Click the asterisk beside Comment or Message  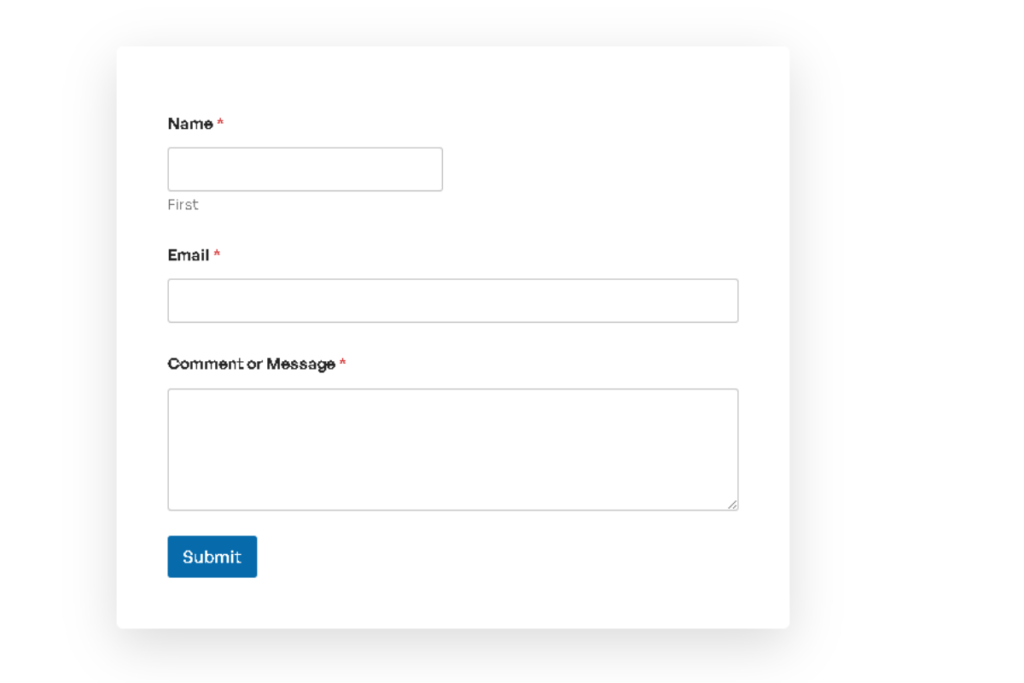tap(343, 363)
